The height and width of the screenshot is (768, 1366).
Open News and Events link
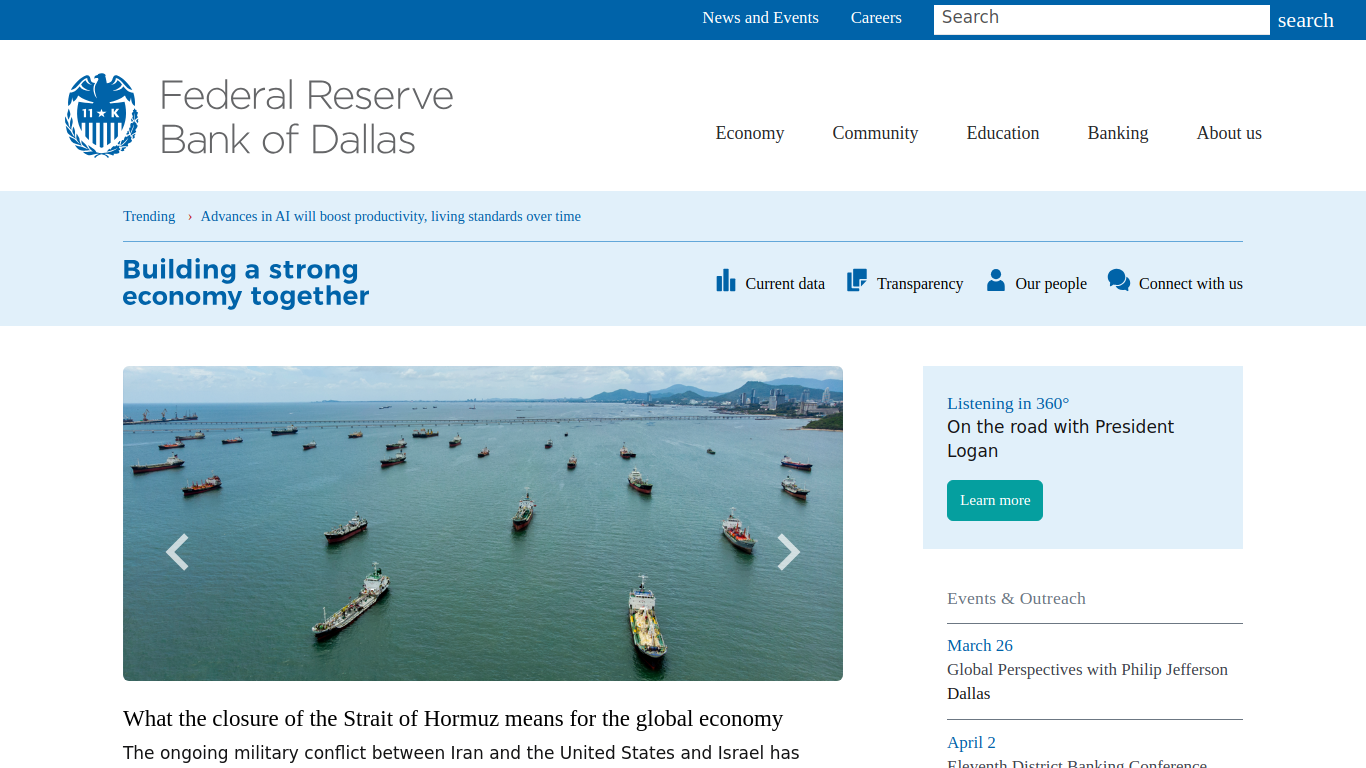click(x=760, y=18)
